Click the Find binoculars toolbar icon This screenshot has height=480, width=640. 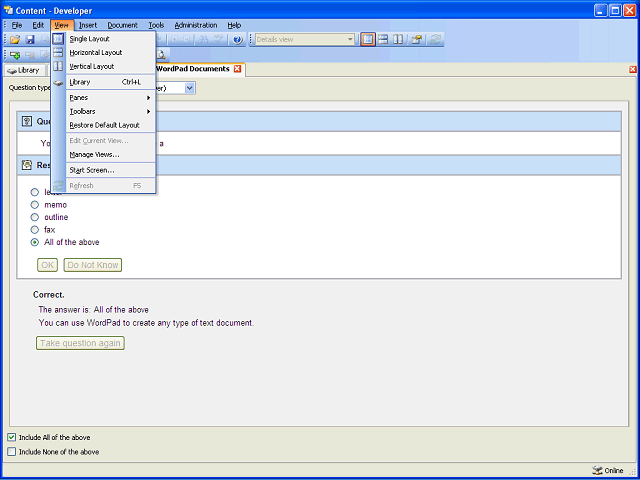click(203, 40)
